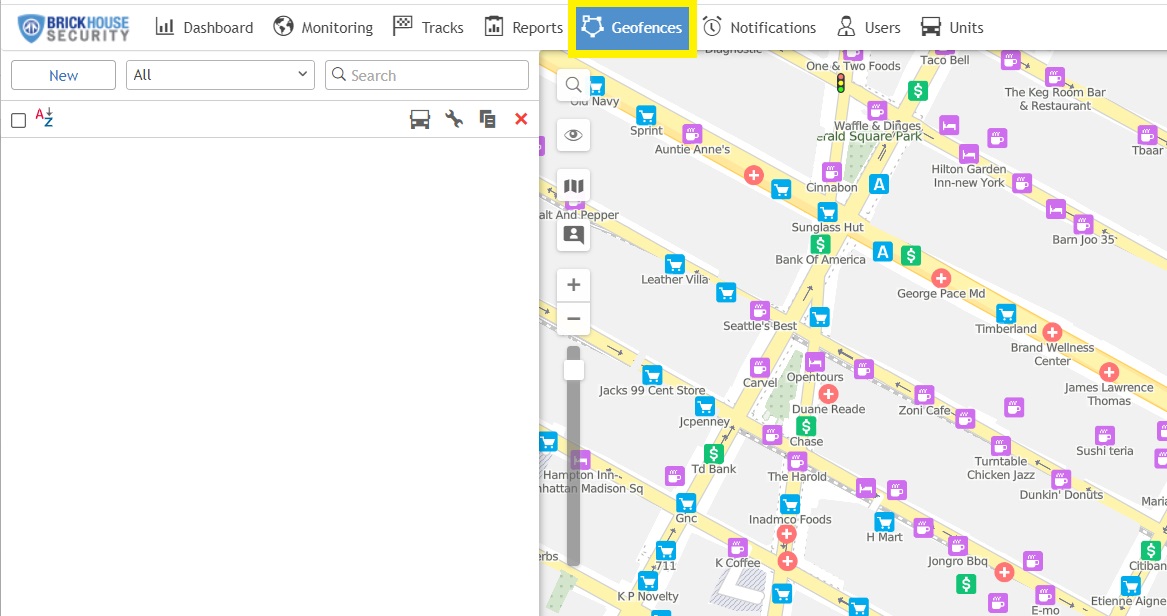Toggle the map visibility eye tool
The height and width of the screenshot is (616, 1167).
pyautogui.click(x=573, y=135)
